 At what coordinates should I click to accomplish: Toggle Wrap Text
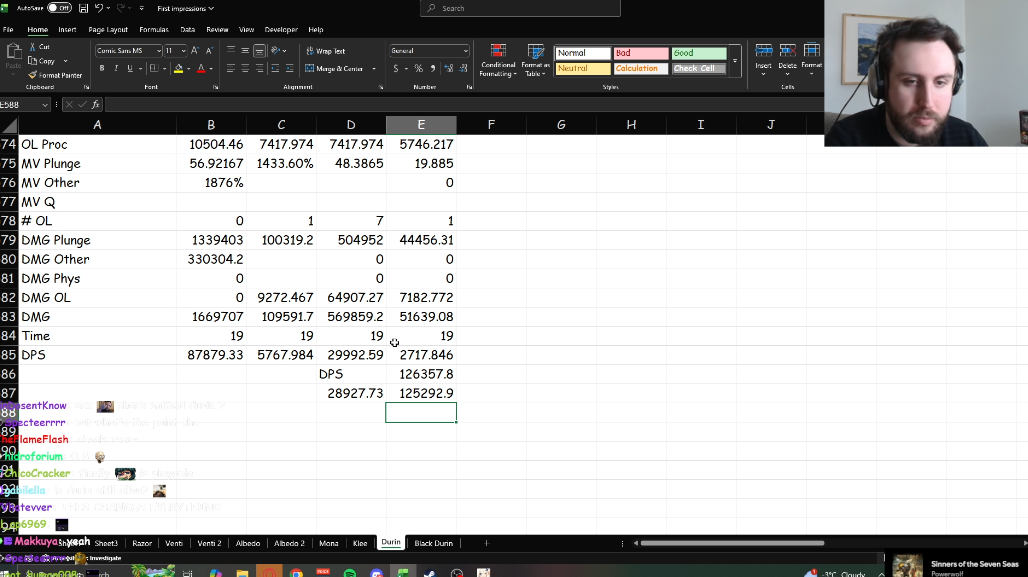(325, 50)
